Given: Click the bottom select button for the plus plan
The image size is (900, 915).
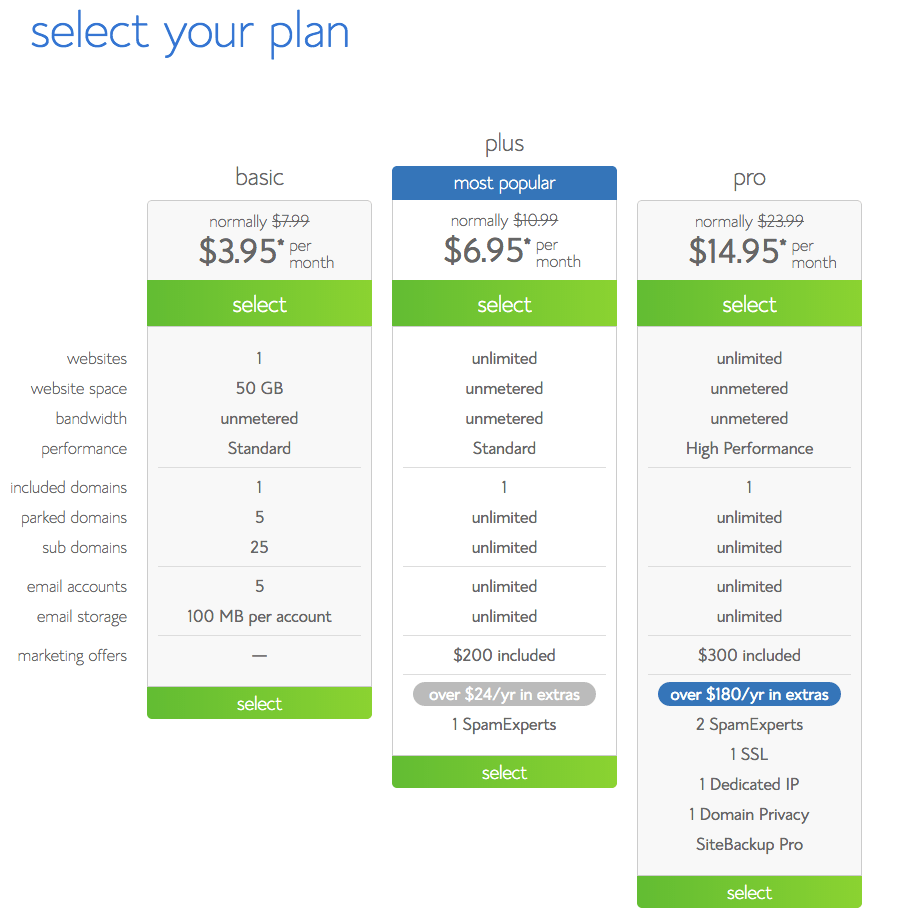Looking at the screenshot, I should point(504,772).
